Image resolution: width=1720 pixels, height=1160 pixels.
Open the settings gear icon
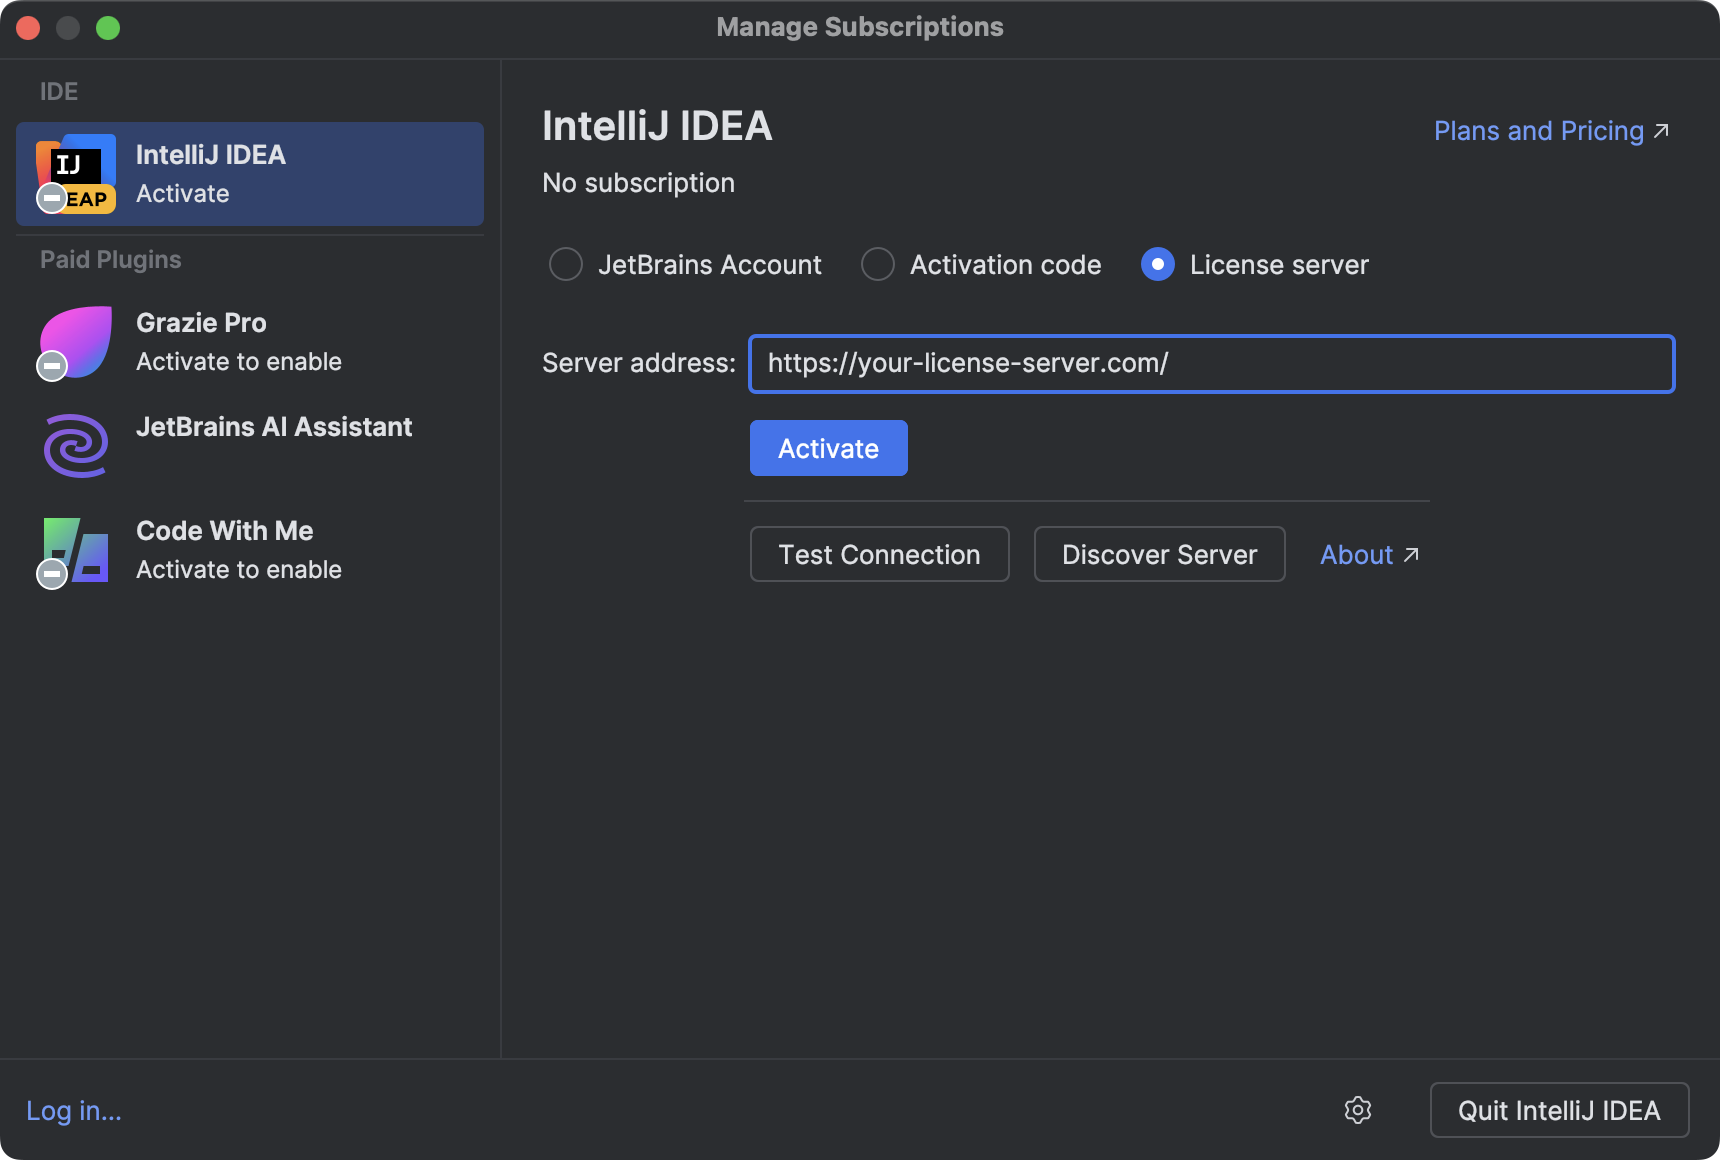[x=1358, y=1110]
